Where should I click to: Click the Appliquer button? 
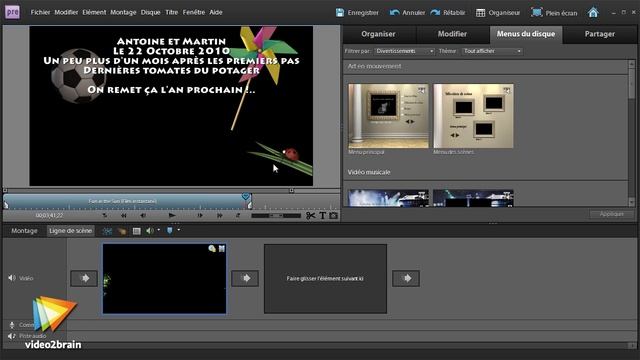(x=611, y=214)
